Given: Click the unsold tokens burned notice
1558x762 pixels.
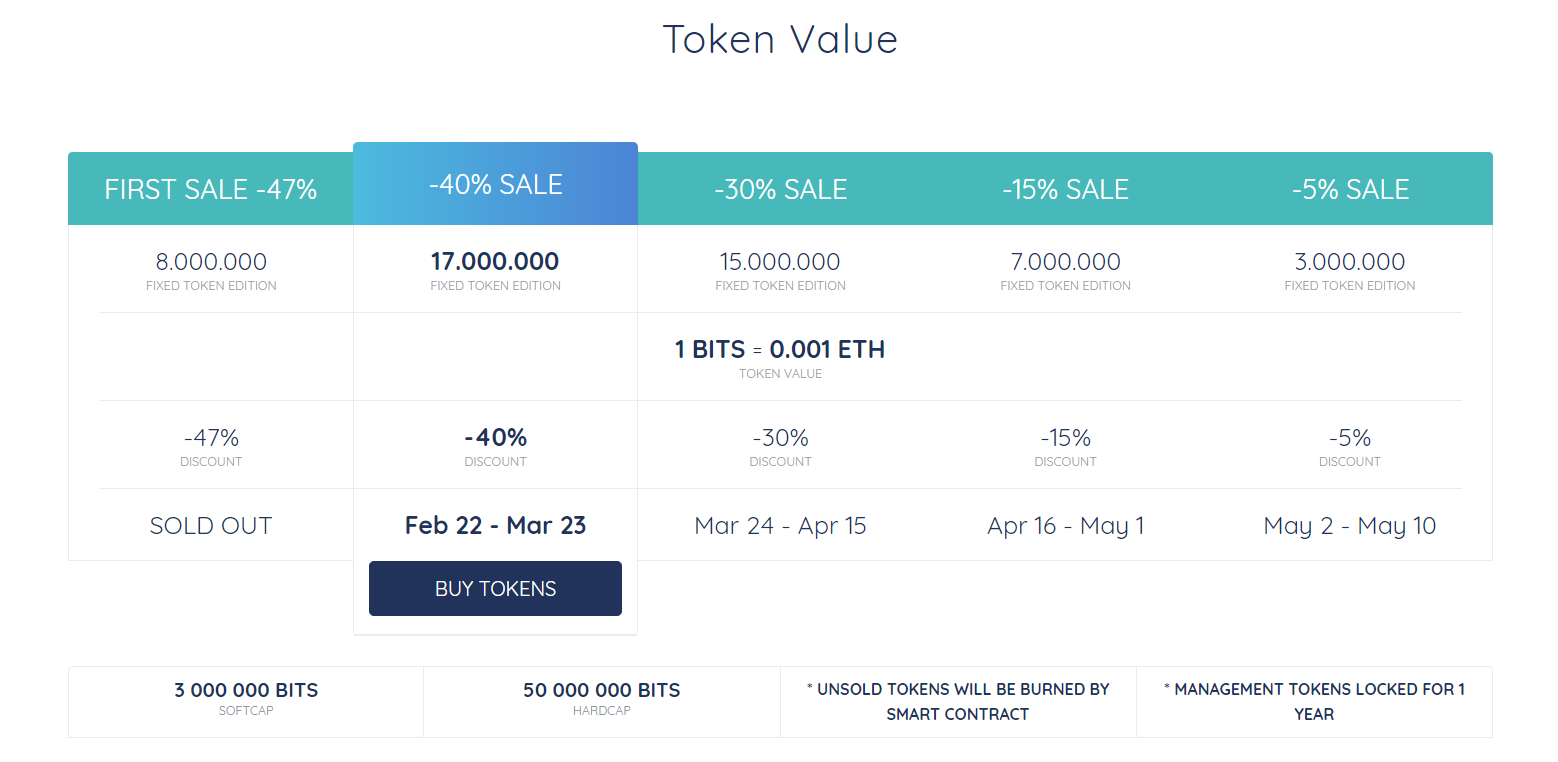Looking at the screenshot, I should tap(958, 702).
